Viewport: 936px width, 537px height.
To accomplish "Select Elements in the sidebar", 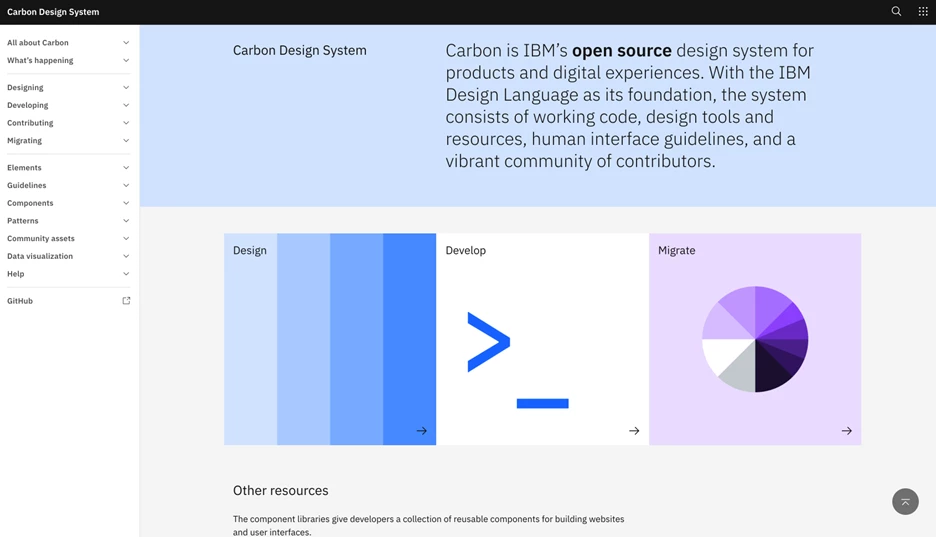I will (24, 168).
